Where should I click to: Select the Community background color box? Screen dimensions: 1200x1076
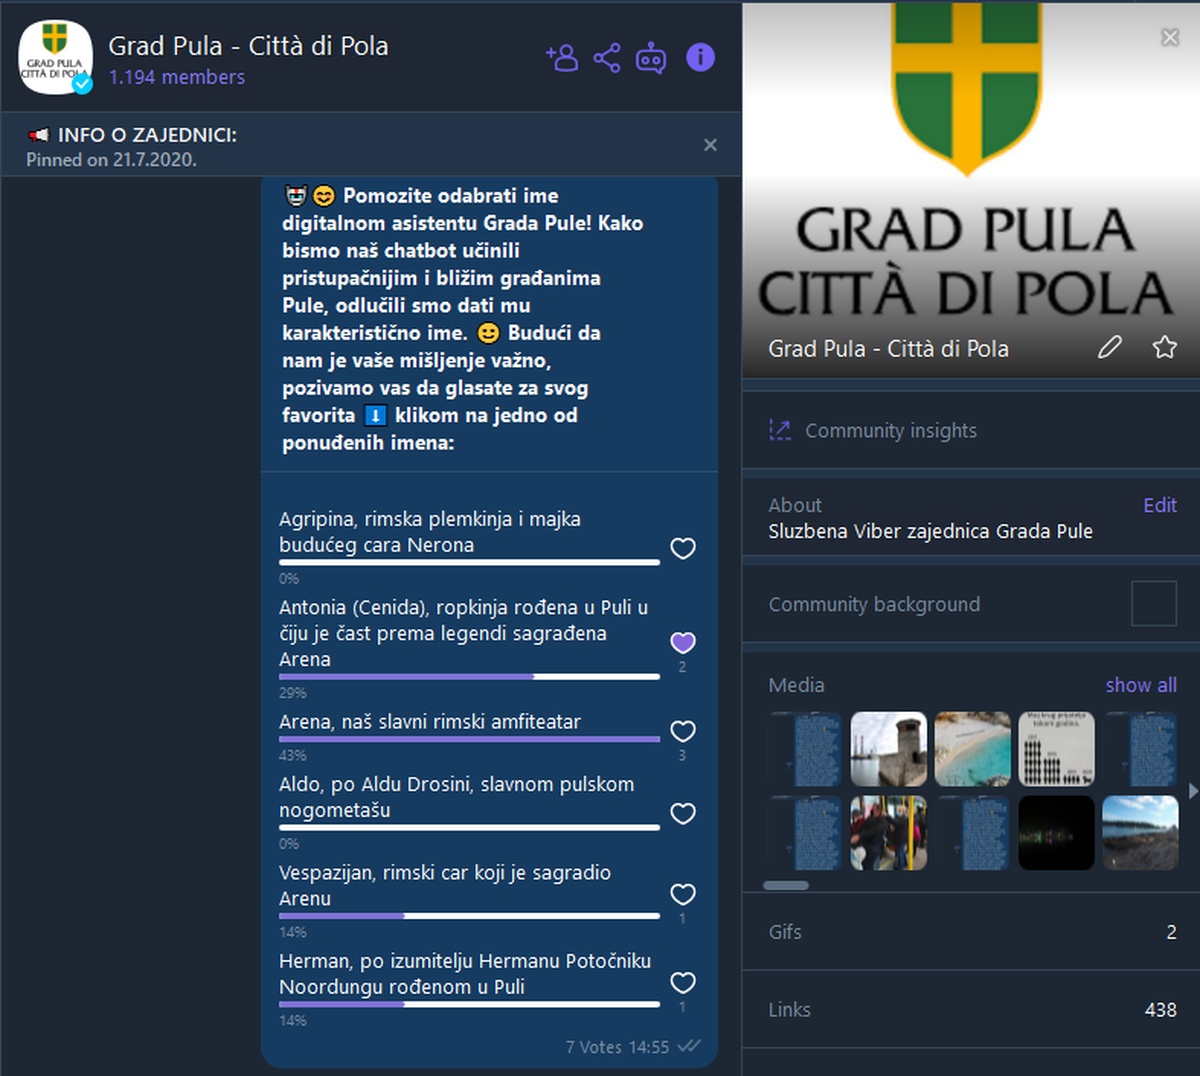[1154, 603]
